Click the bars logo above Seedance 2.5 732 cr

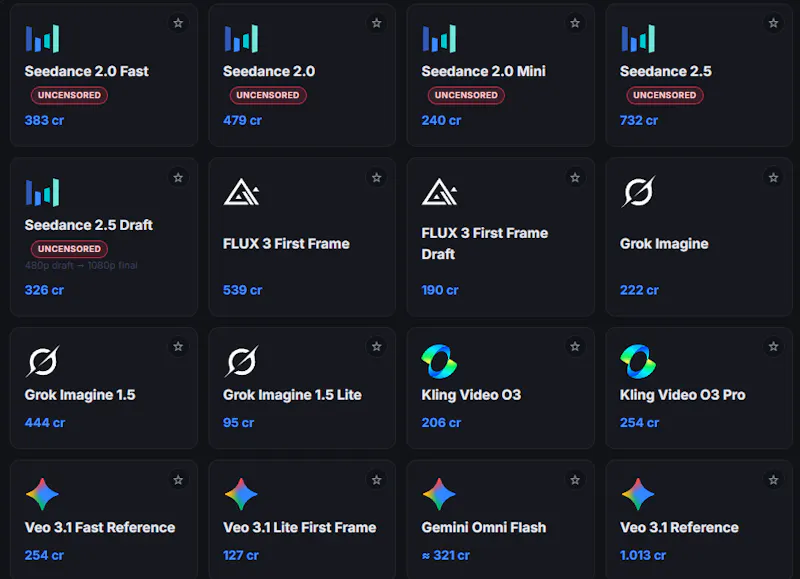[x=638, y=38]
